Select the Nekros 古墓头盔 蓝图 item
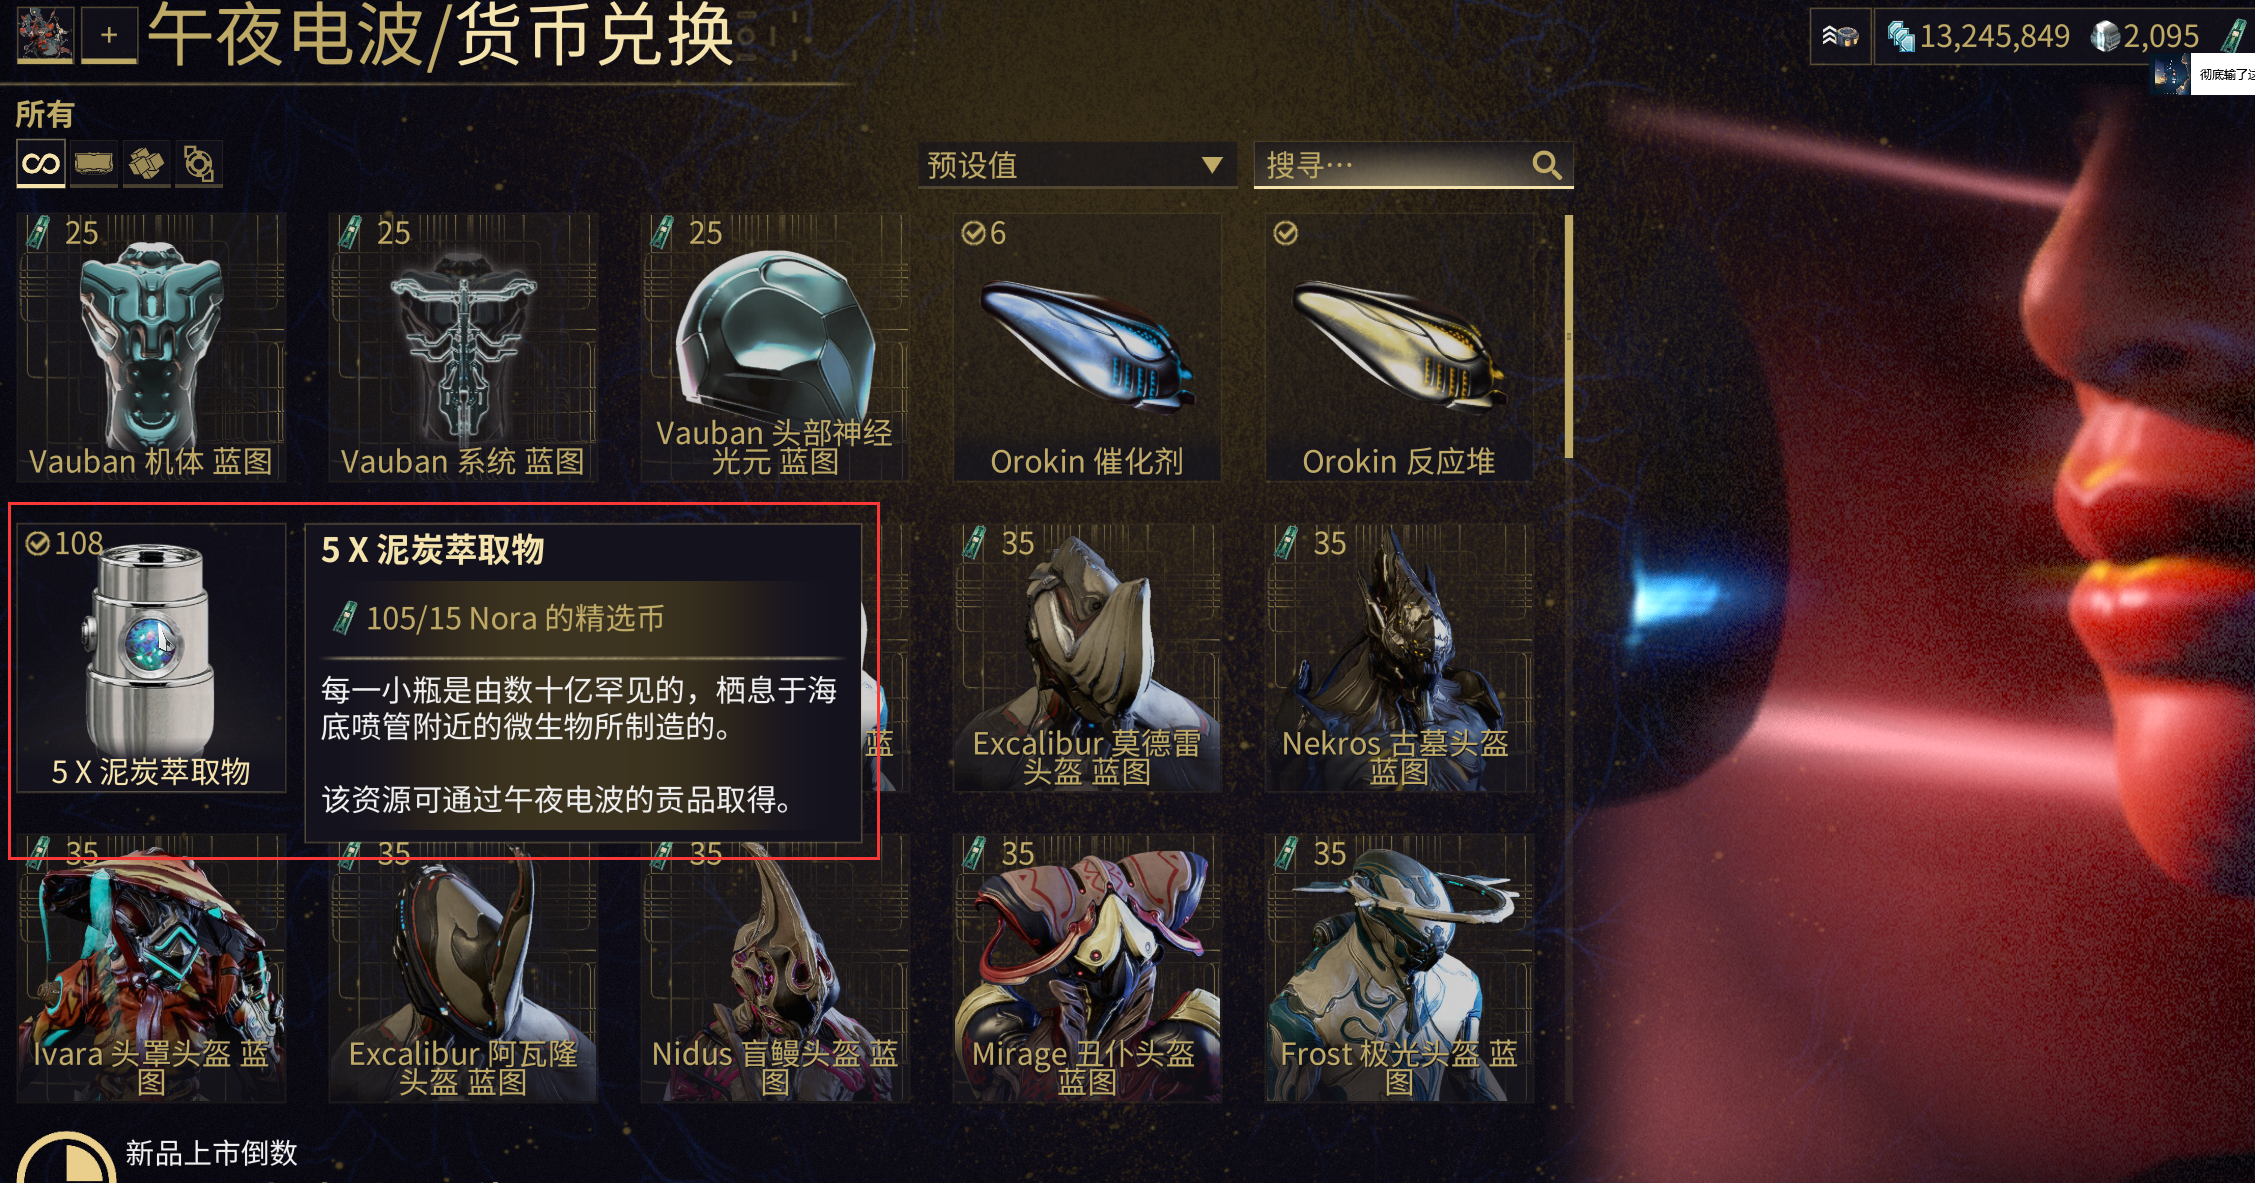Viewport: 2255px width, 1183px height. [1399, 658]
